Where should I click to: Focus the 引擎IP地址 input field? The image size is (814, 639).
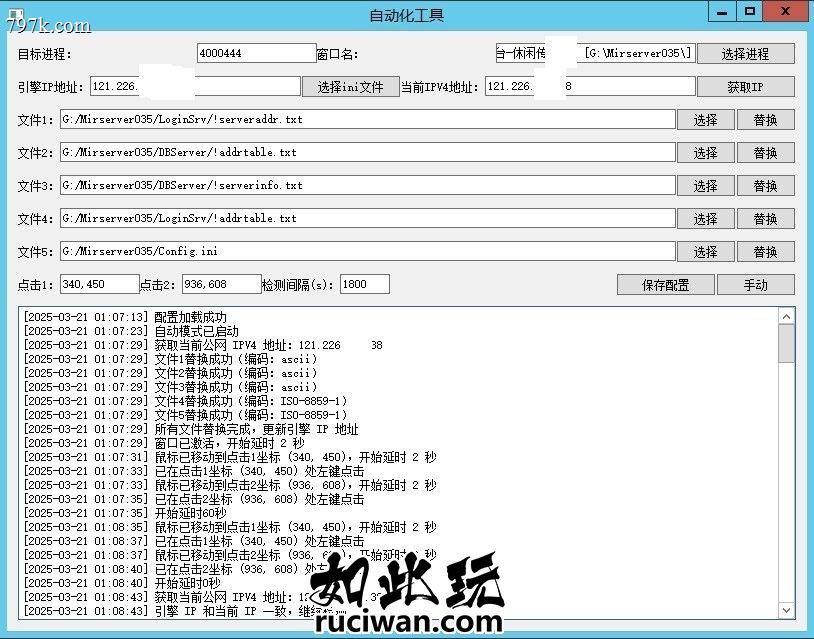pos(195,86)
